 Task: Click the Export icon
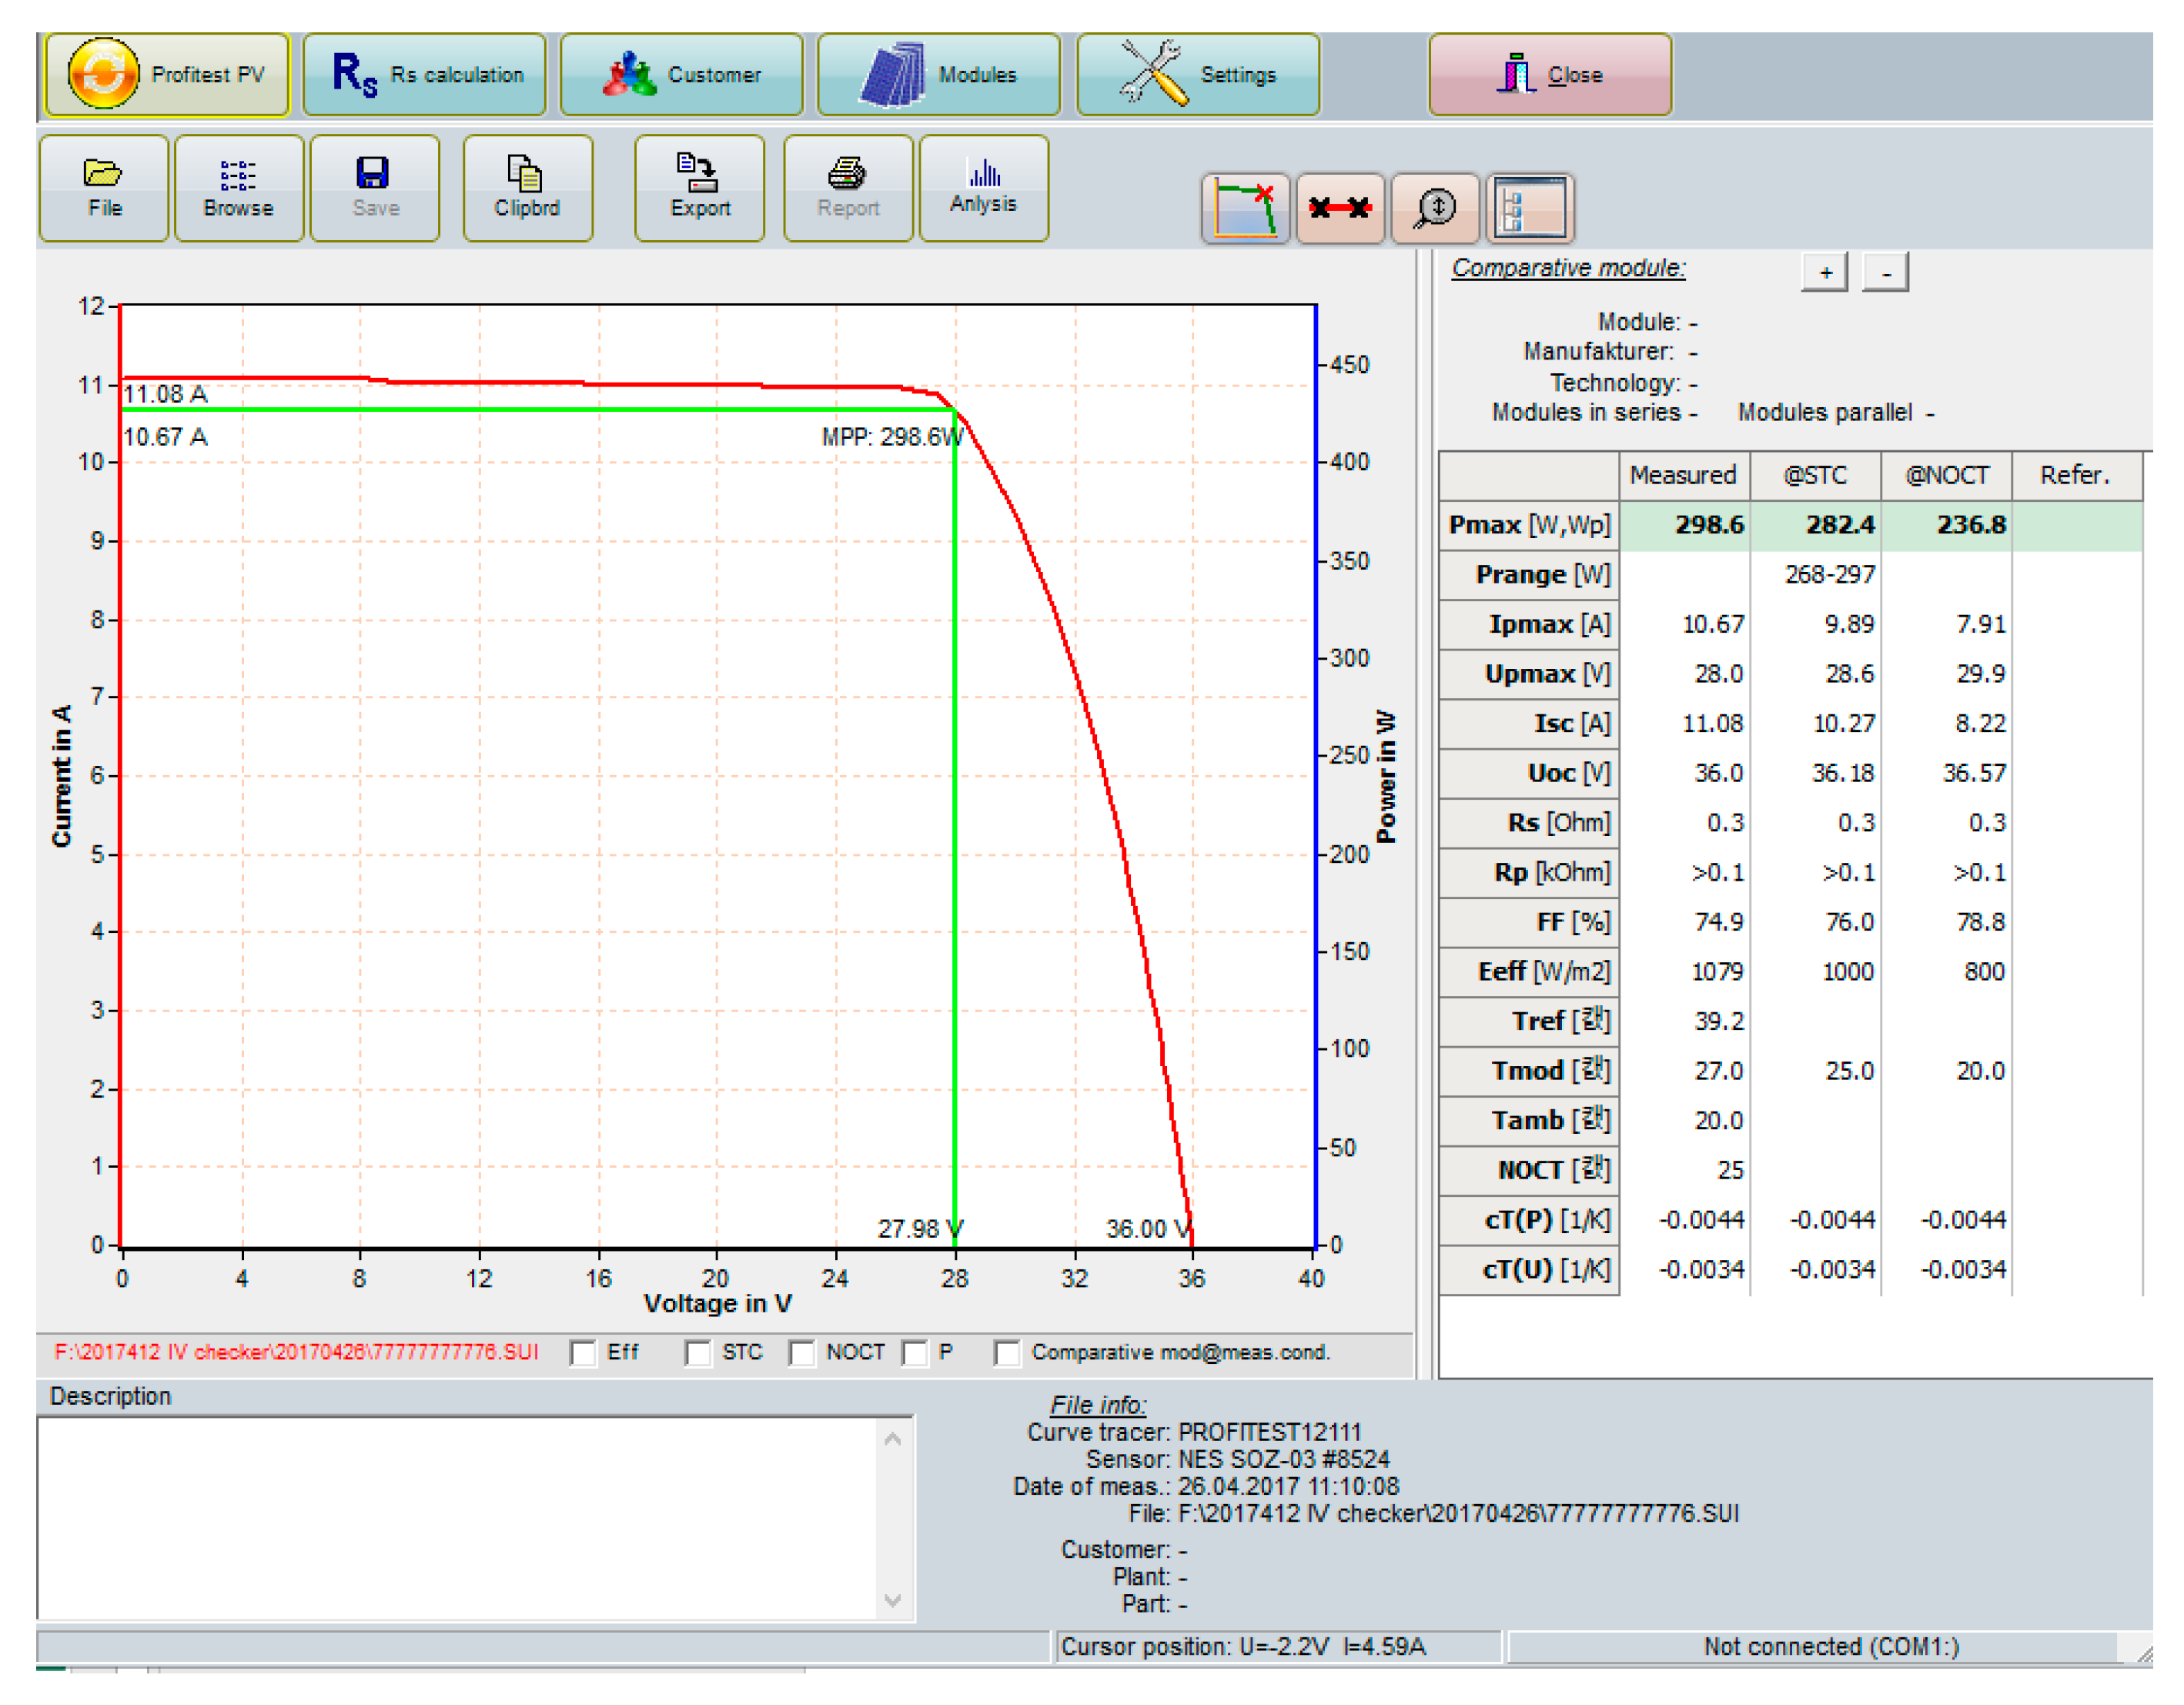click(x=700, y=188)
